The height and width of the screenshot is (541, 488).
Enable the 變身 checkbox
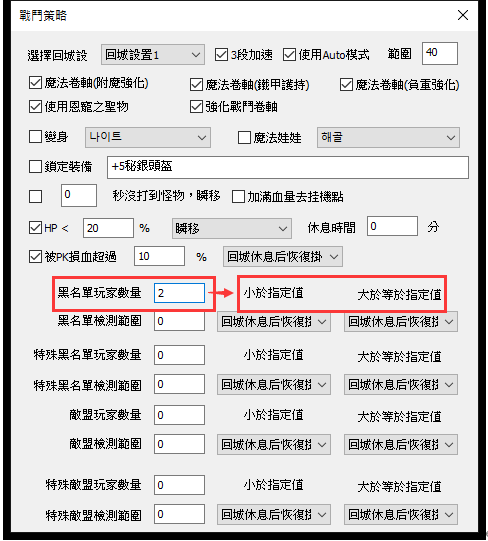pyautogui.click(x=35, y=137)
